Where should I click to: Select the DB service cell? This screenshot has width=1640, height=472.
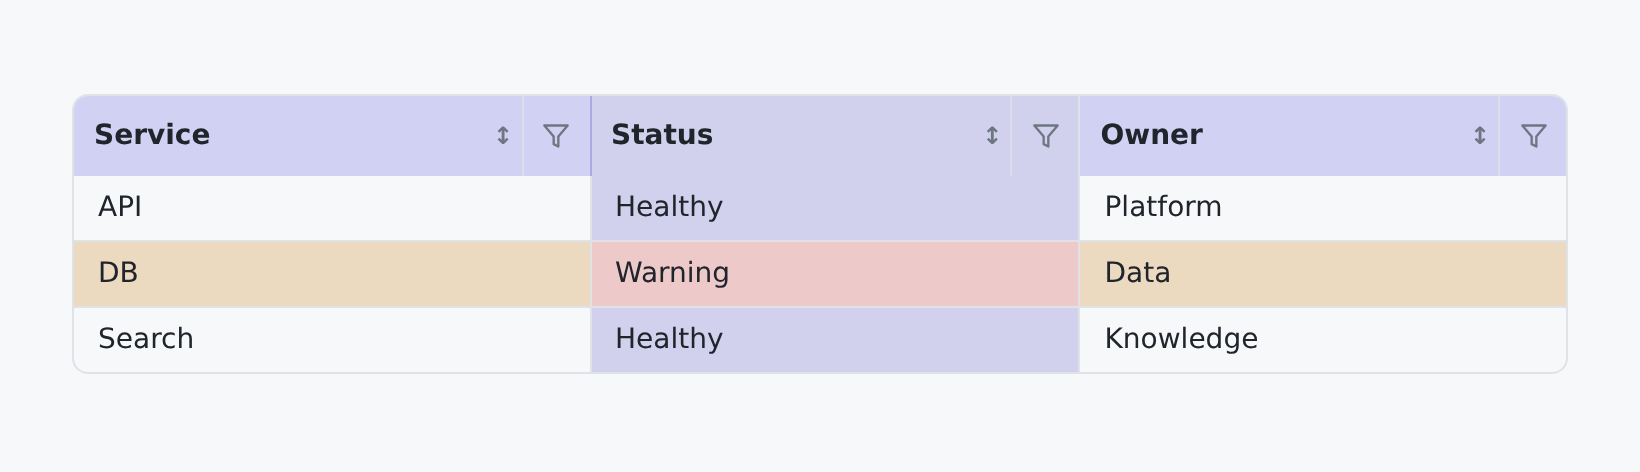[x=332, y=273]
